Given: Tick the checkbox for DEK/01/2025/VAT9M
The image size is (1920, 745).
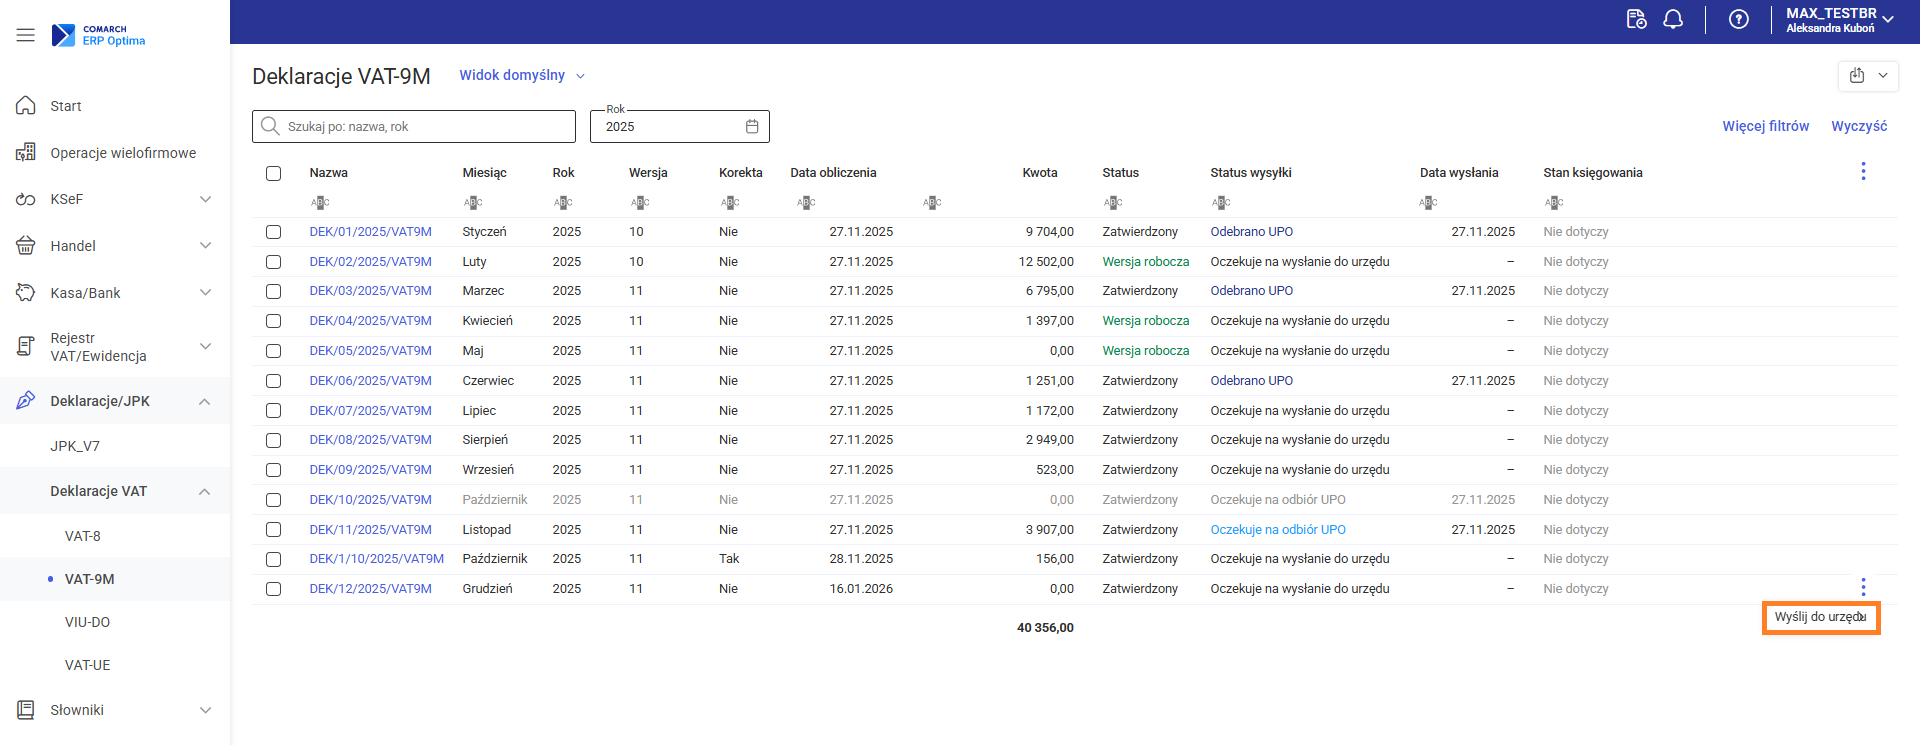Looking at the screenshot, I should (273, 232).
